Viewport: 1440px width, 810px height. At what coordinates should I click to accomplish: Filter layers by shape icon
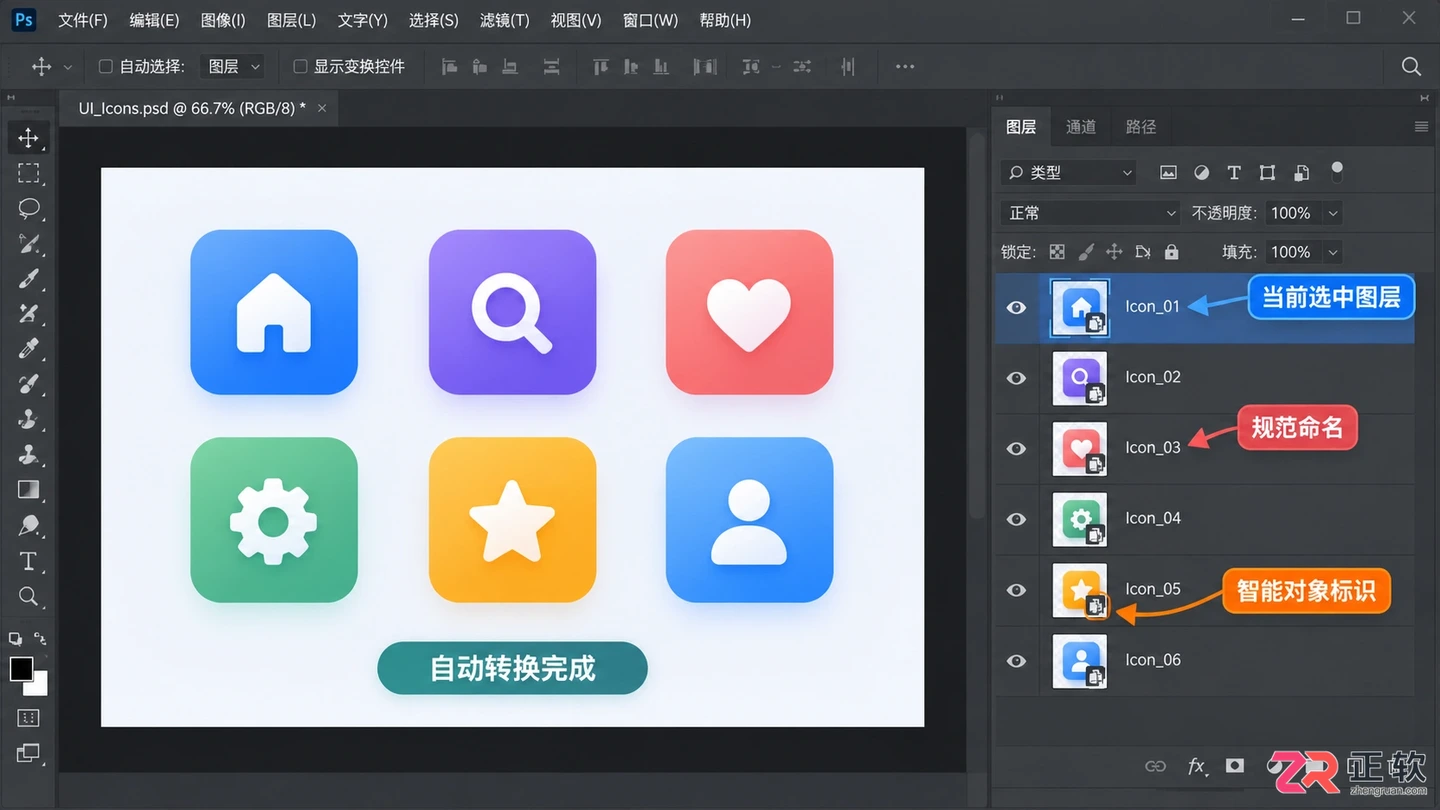[1267, 173]
